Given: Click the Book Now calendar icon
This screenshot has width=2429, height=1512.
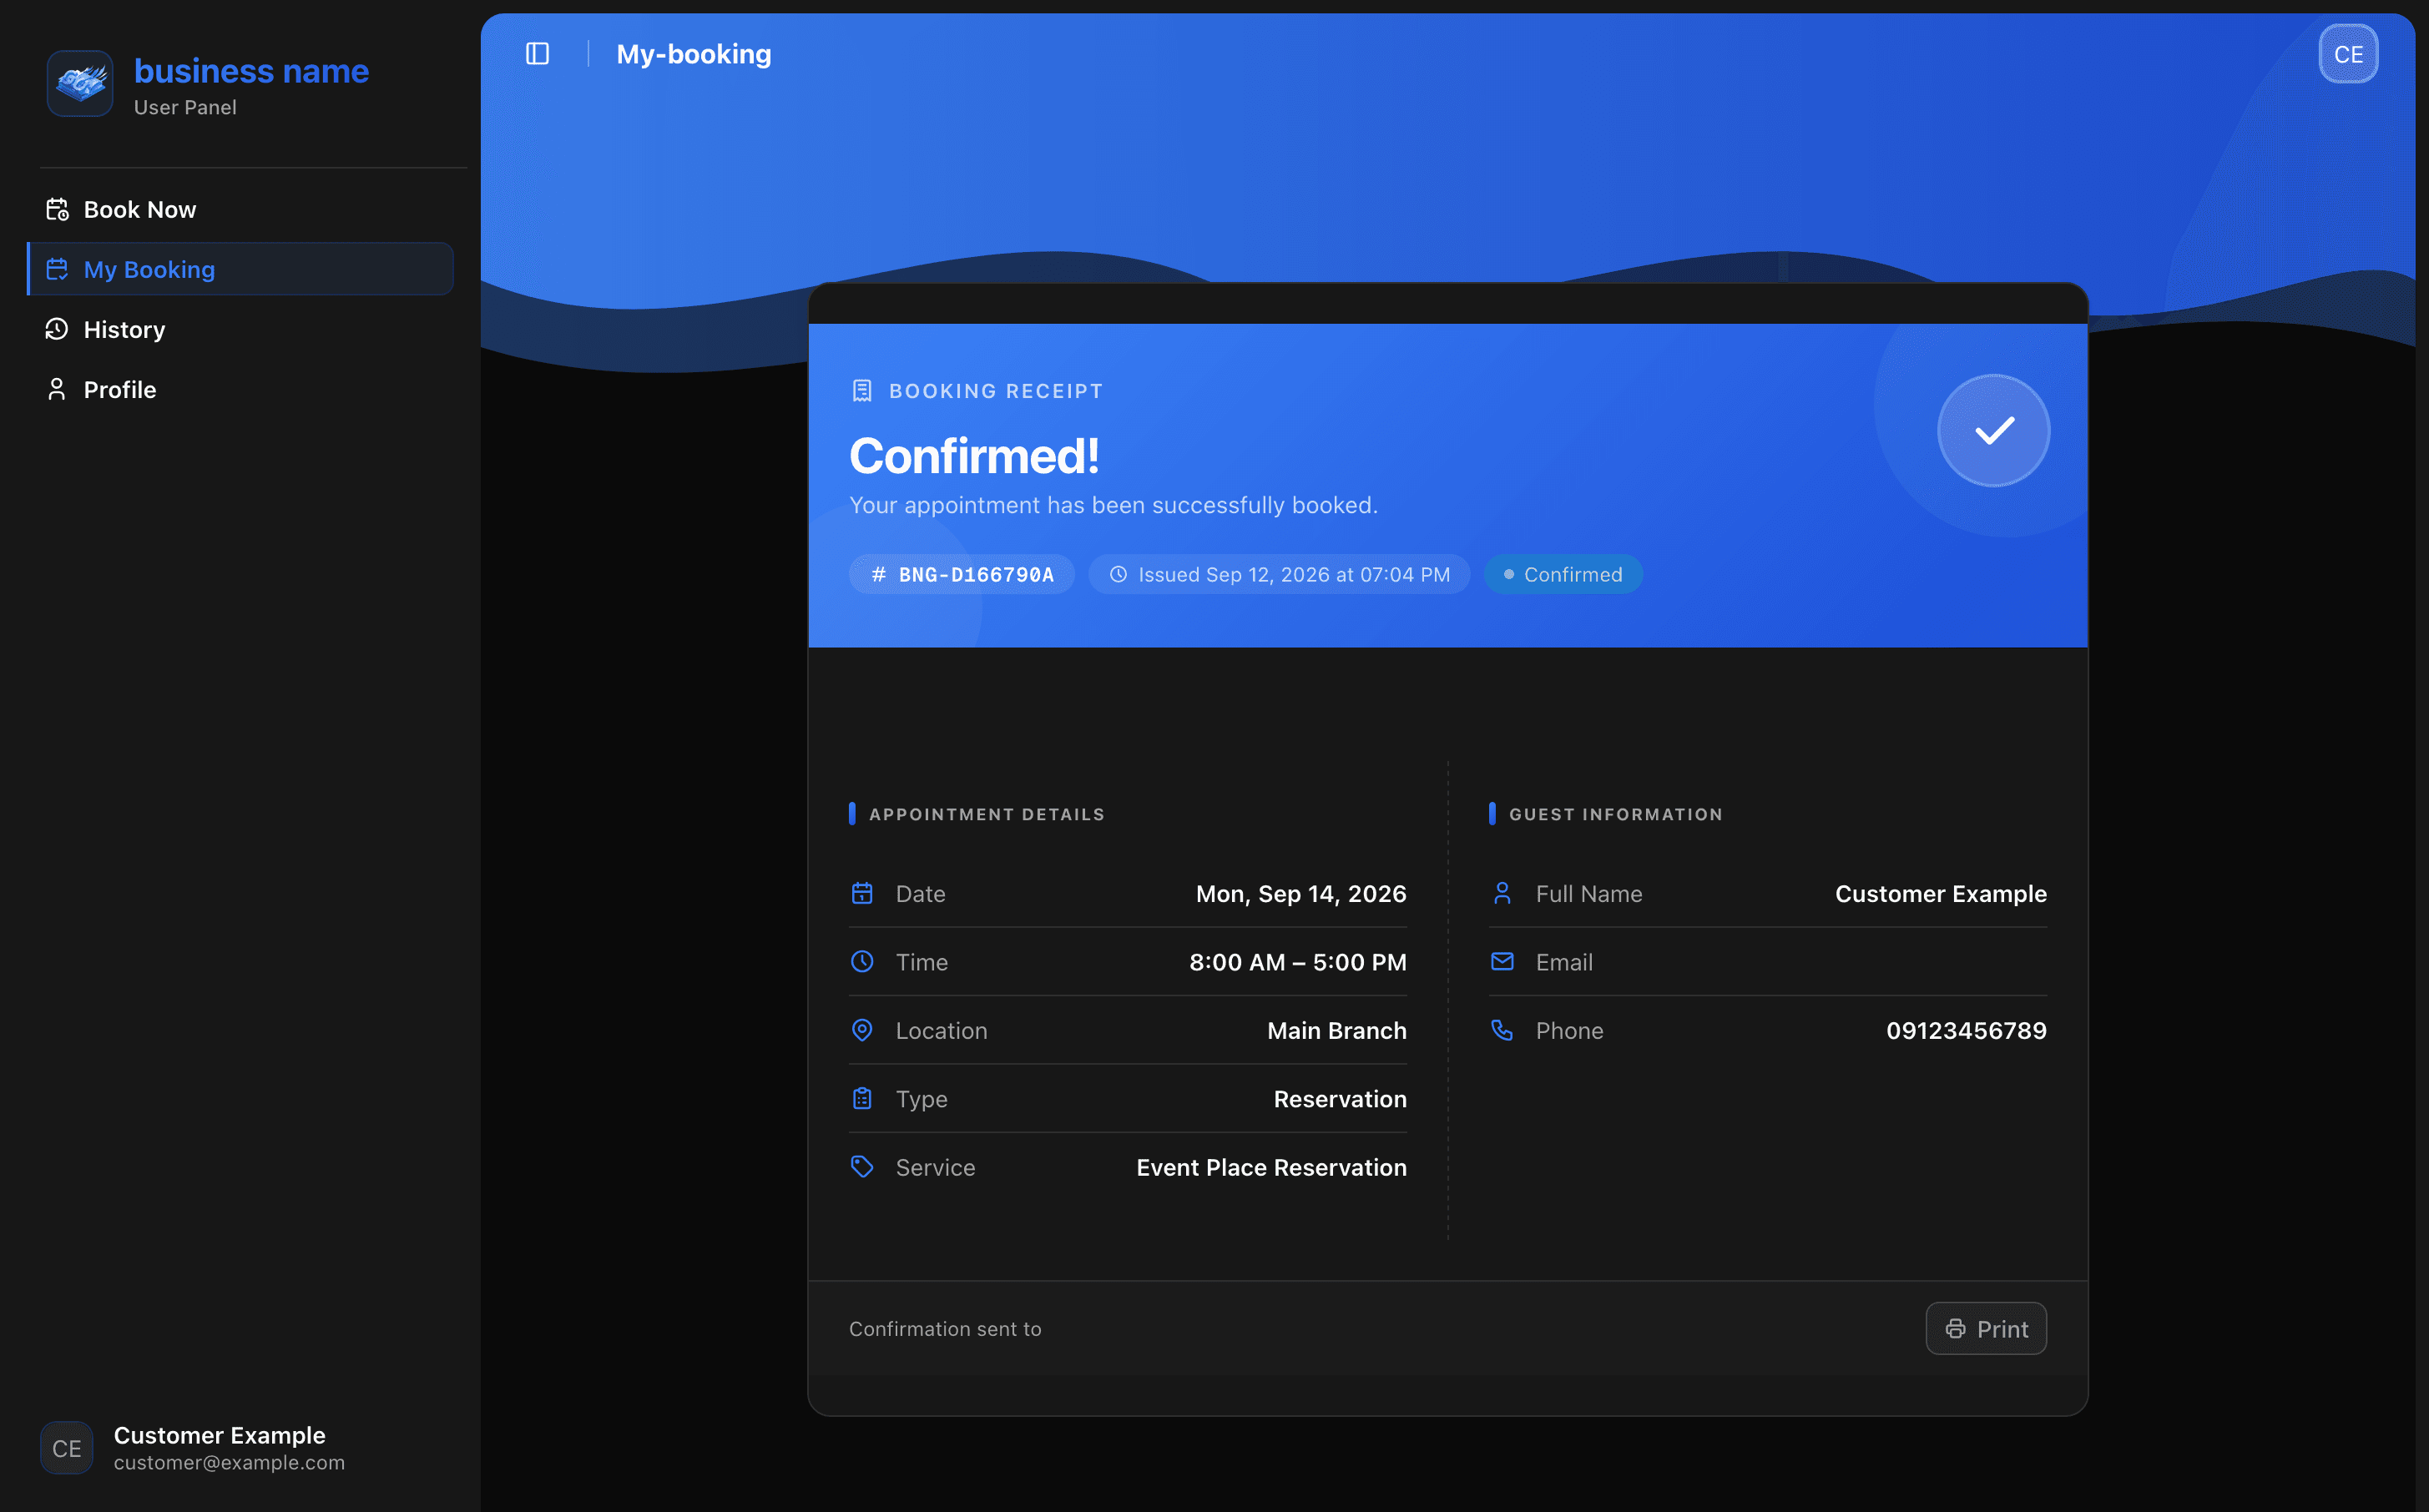Looking at the screenshot, I should [57, 210].
